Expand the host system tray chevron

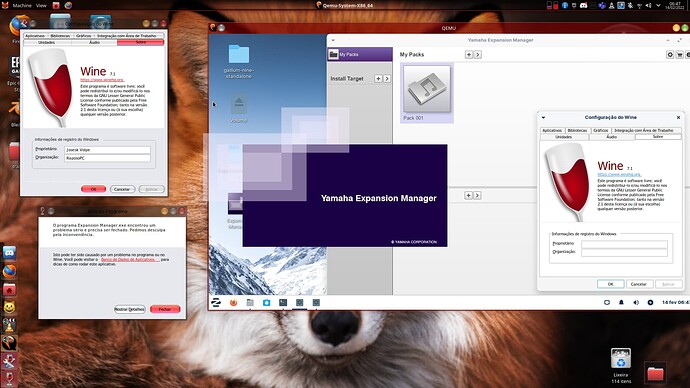(658, 5)
